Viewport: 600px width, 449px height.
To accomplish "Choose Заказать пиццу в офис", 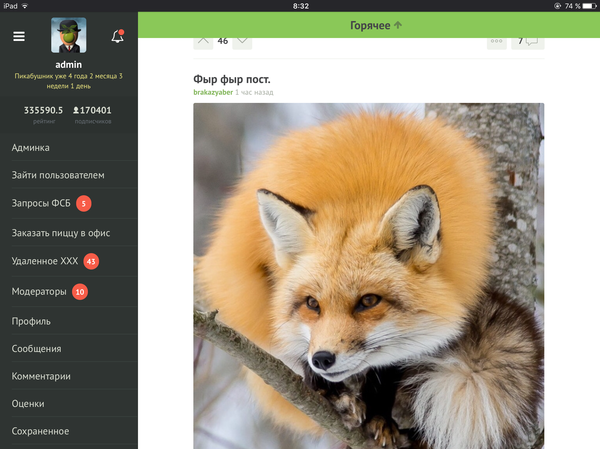I will (60, 233).
